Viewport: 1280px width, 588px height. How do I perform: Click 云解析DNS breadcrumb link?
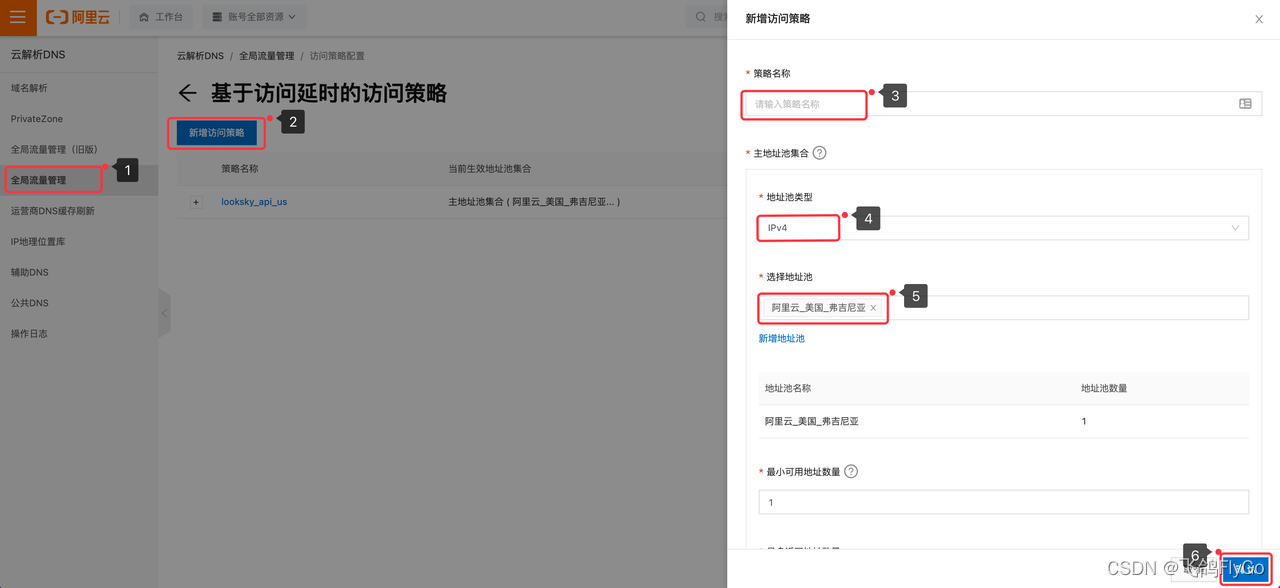point(200,56)
